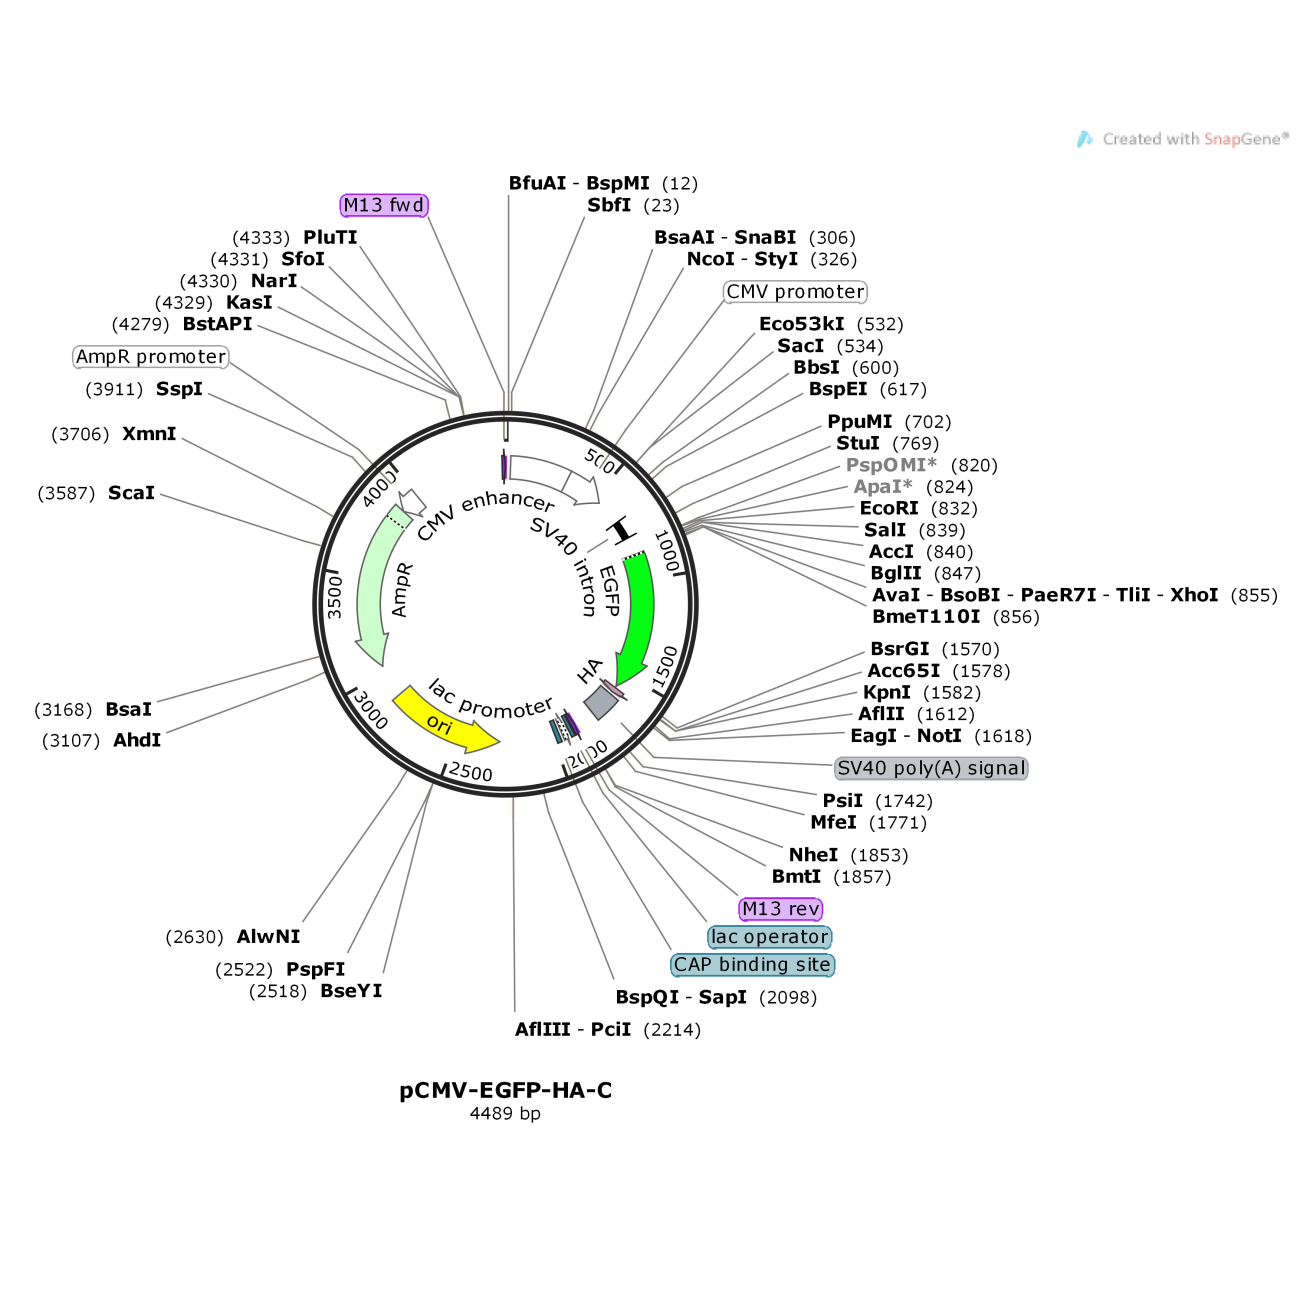Click the ScaI (3587) enzyme label

pos(96,493)
